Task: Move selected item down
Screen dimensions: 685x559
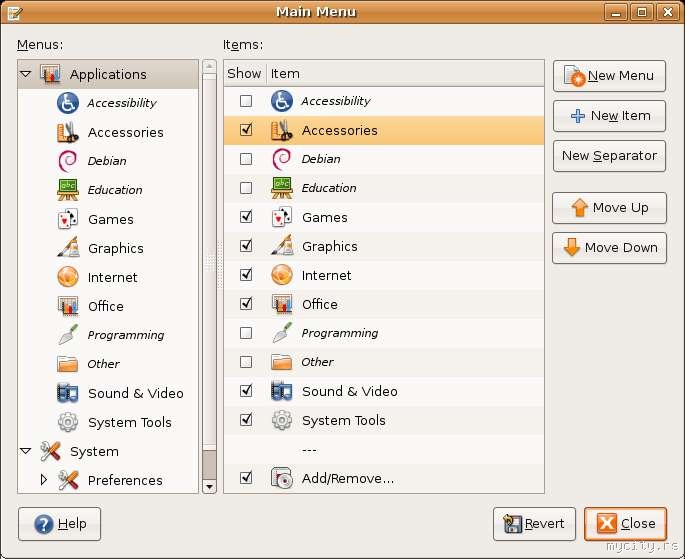Action: pos(609,248)
